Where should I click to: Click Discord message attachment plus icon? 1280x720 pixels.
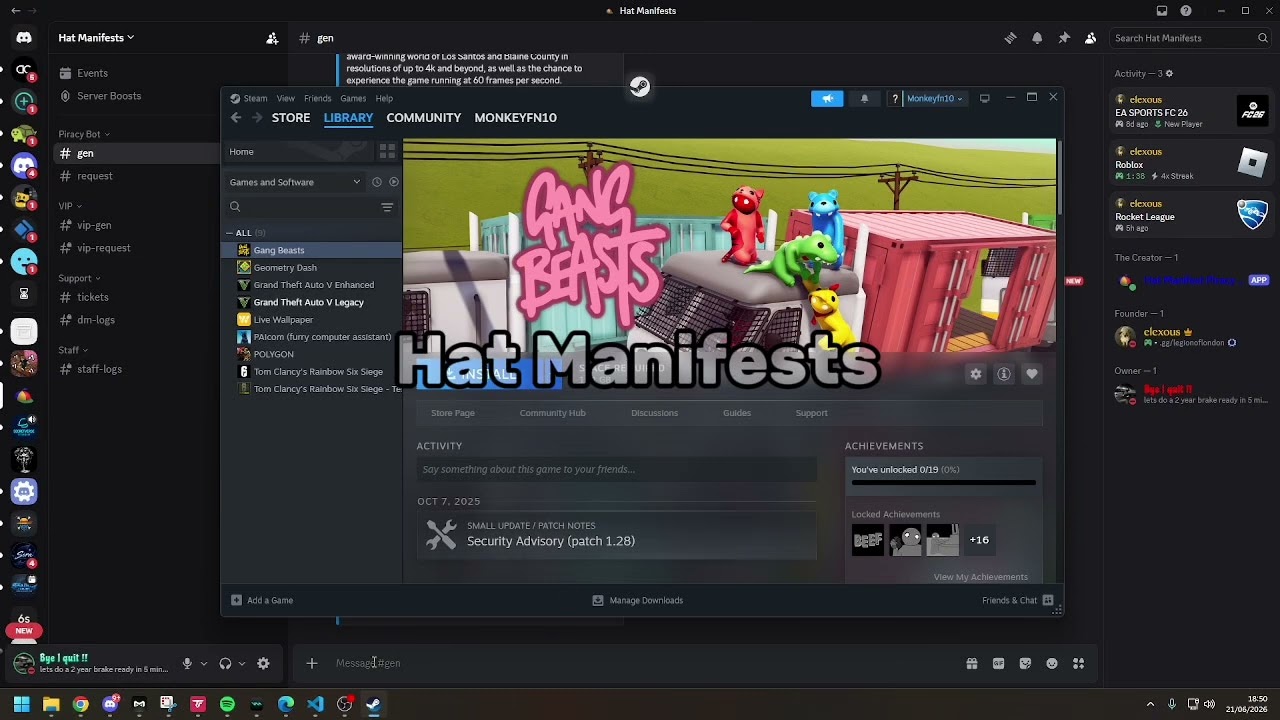pyautogui.click(x=312, y=663)
